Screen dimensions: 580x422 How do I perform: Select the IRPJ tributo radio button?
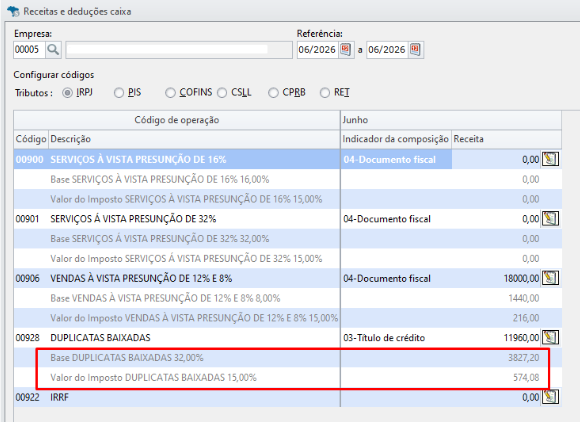(67, 92)
